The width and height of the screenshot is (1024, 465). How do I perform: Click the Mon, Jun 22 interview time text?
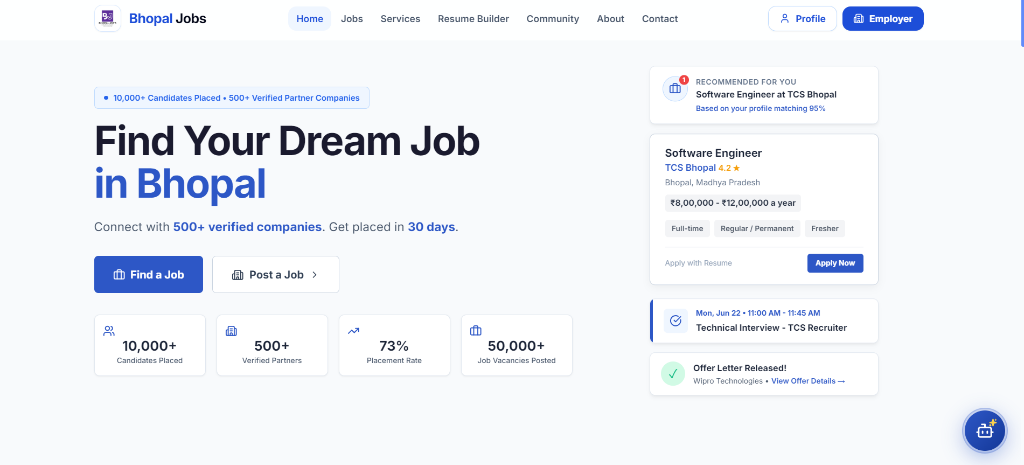click(x=758, y=313)
